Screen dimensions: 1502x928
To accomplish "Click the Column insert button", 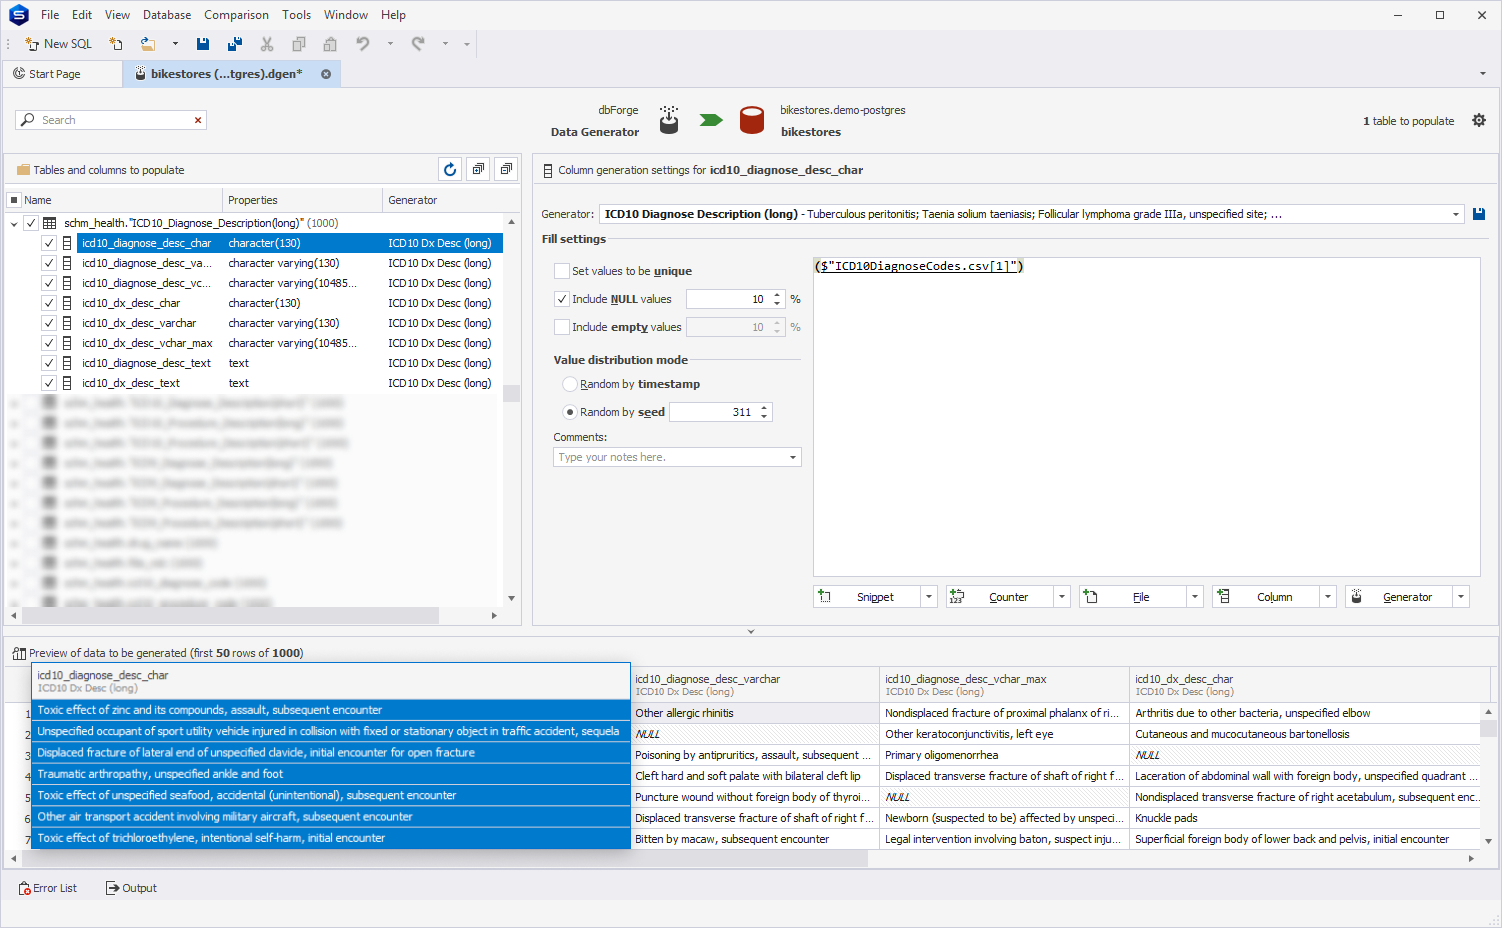I will (x=1266, y=597).
